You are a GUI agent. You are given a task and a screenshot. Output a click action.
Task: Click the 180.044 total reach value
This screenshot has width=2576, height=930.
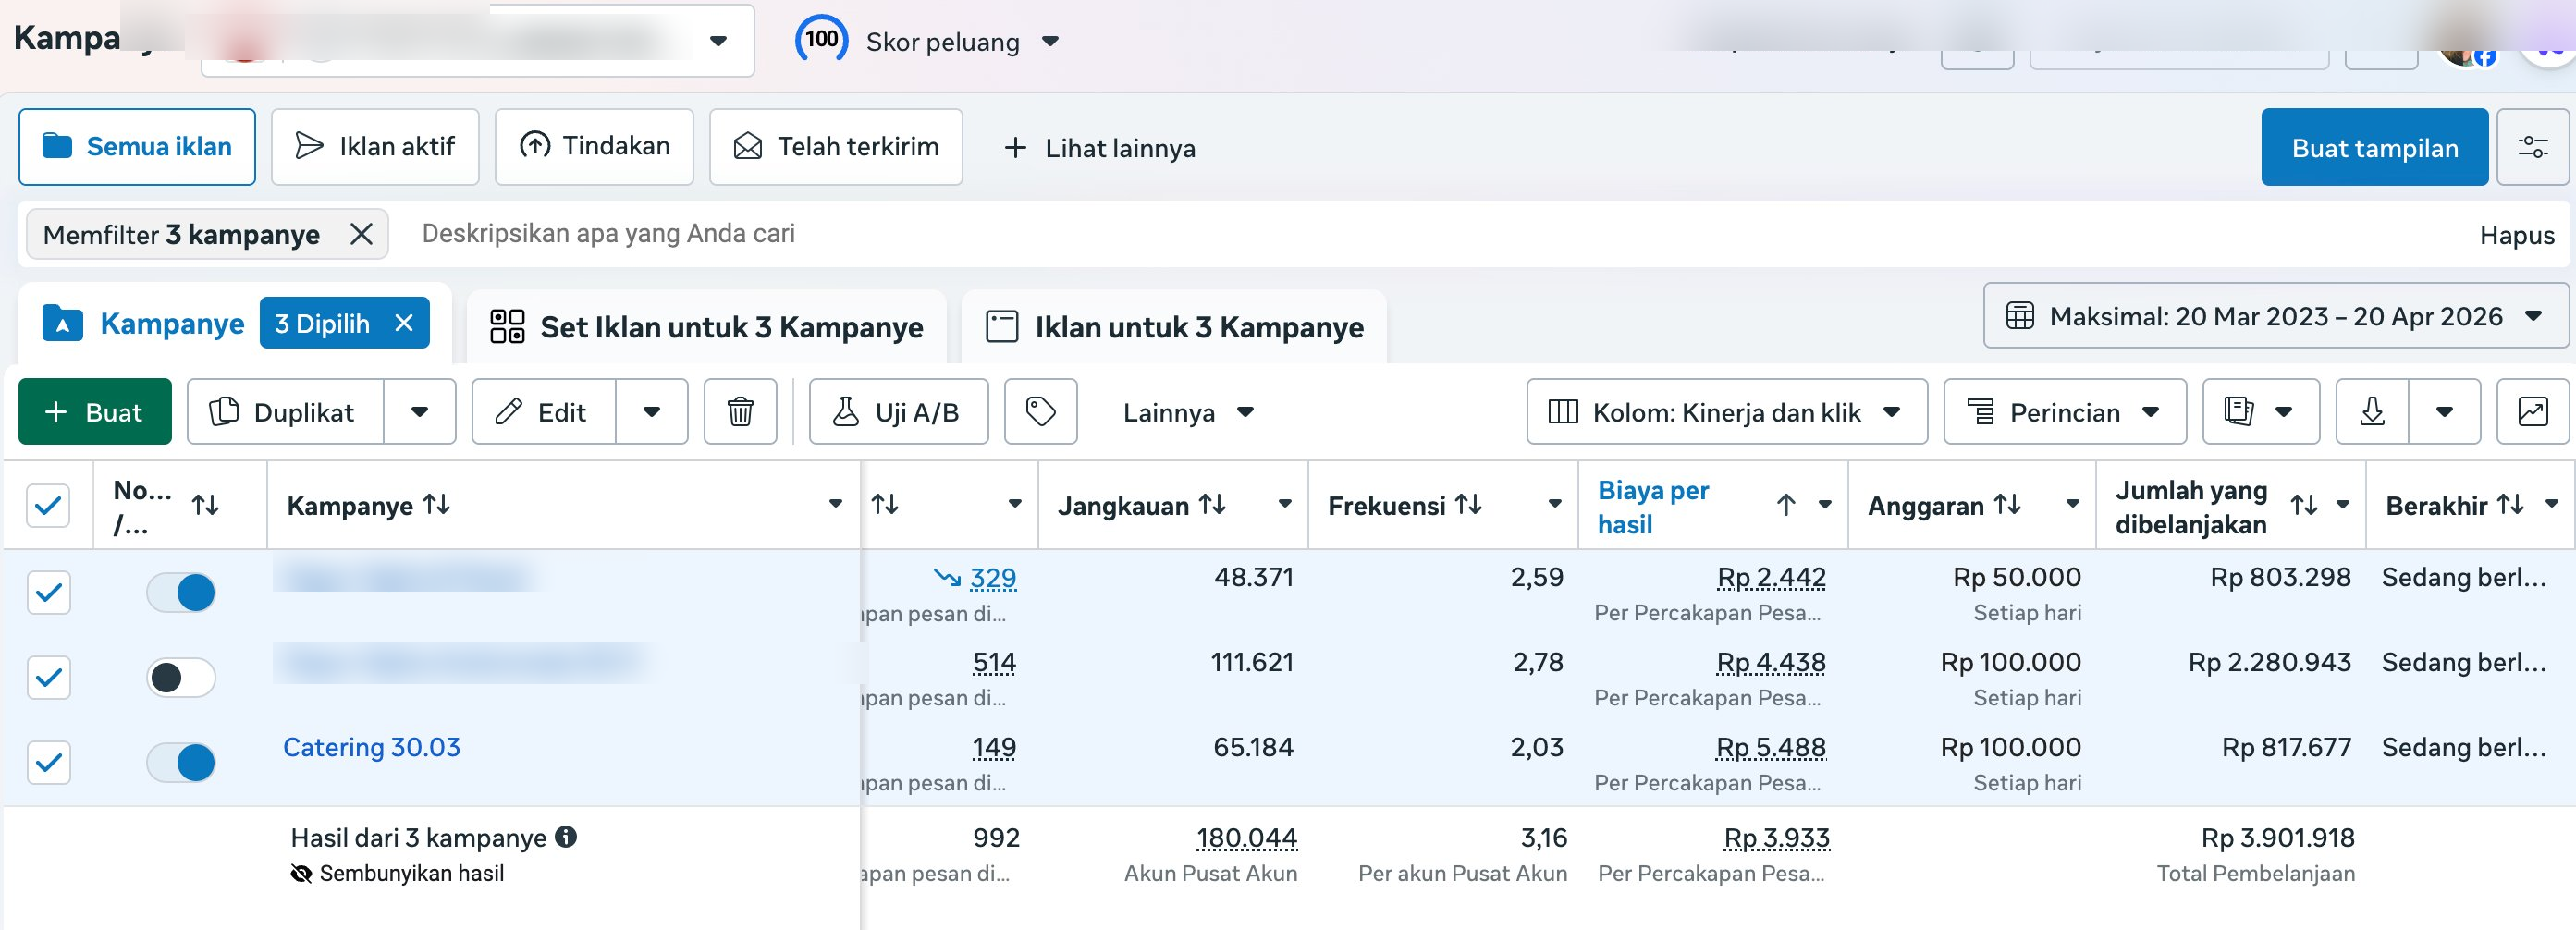(x=1246, y=838)
